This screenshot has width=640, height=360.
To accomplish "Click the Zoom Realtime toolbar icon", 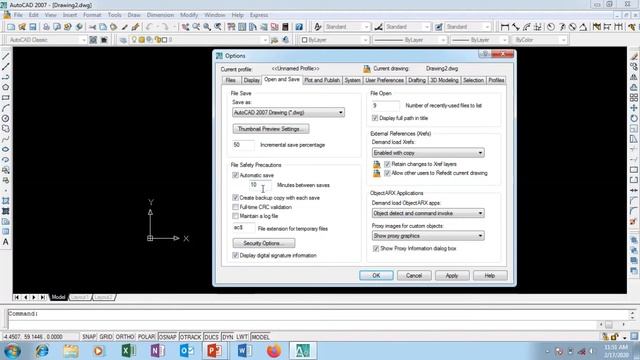I will (196, 27).
